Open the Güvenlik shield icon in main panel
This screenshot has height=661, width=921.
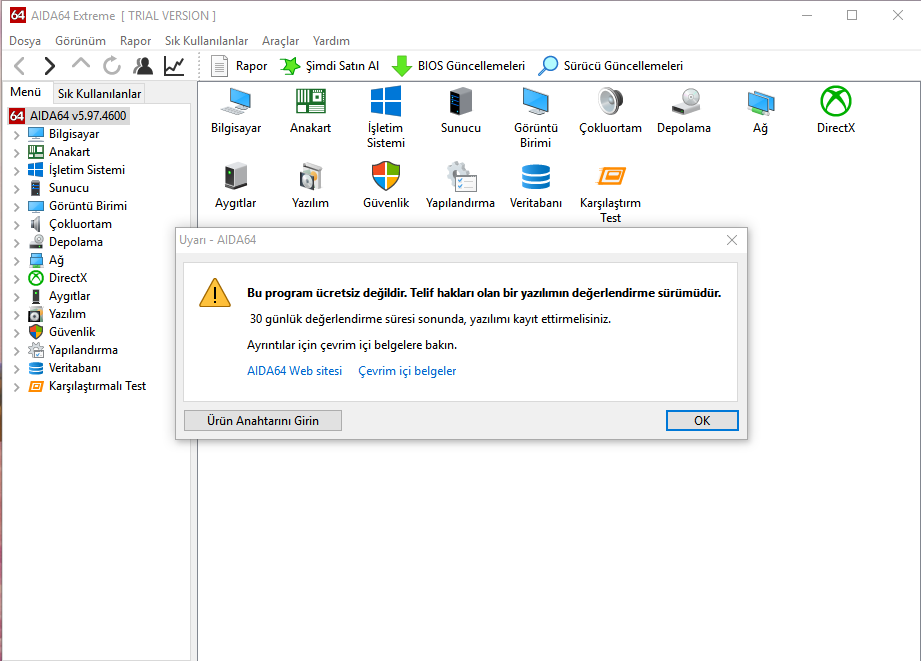click(x=385, y=186)
